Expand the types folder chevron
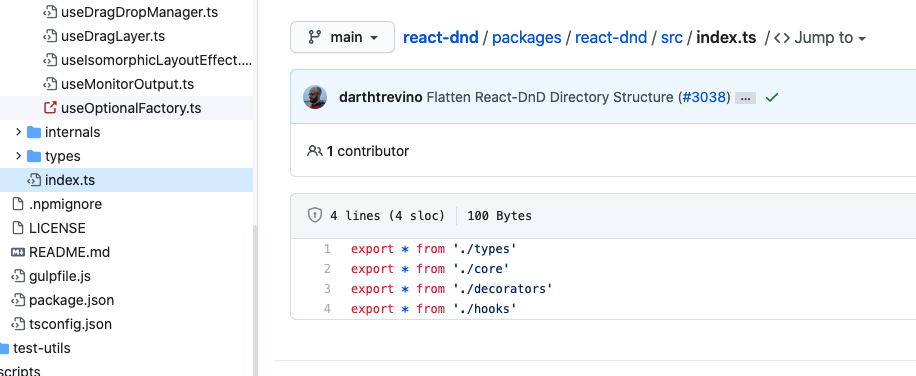916x376 pixels. click(x=18, y=156)
